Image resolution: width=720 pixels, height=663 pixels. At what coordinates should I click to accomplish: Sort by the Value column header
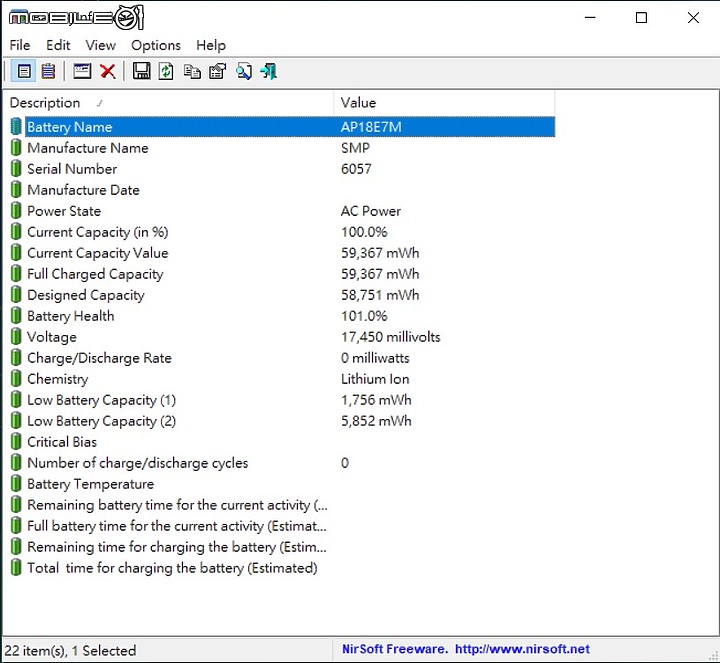[x=444, y=103]
